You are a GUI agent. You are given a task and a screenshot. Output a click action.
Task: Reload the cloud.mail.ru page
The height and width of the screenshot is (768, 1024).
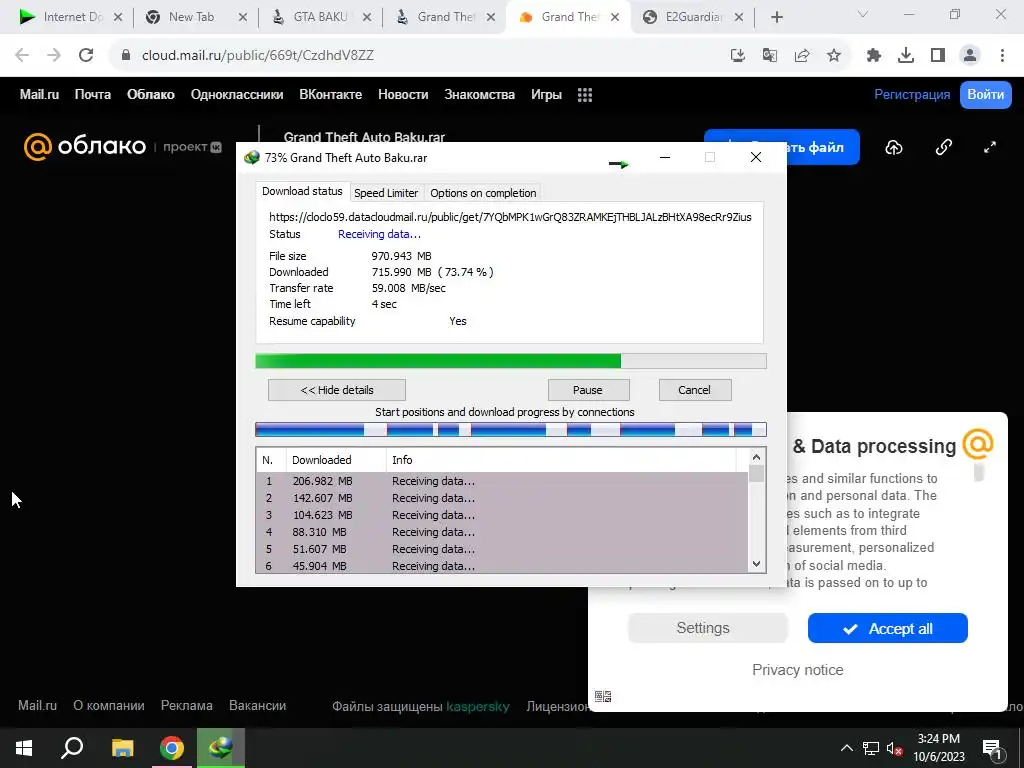(86, 56)
